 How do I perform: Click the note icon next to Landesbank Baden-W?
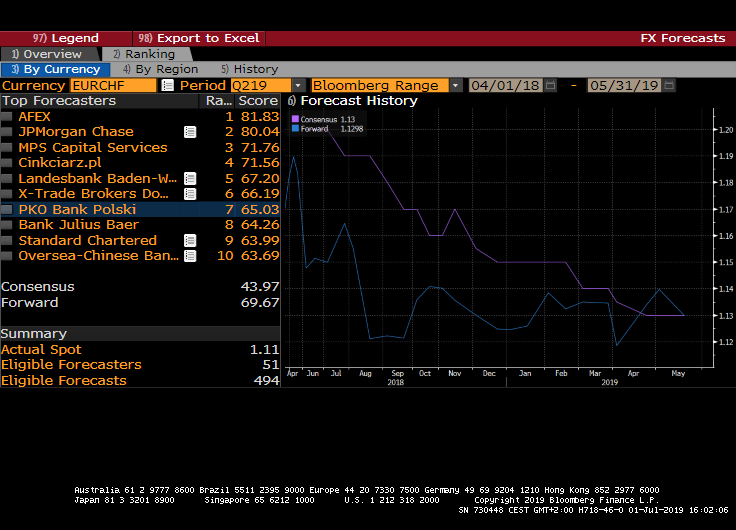click(190, 179)
